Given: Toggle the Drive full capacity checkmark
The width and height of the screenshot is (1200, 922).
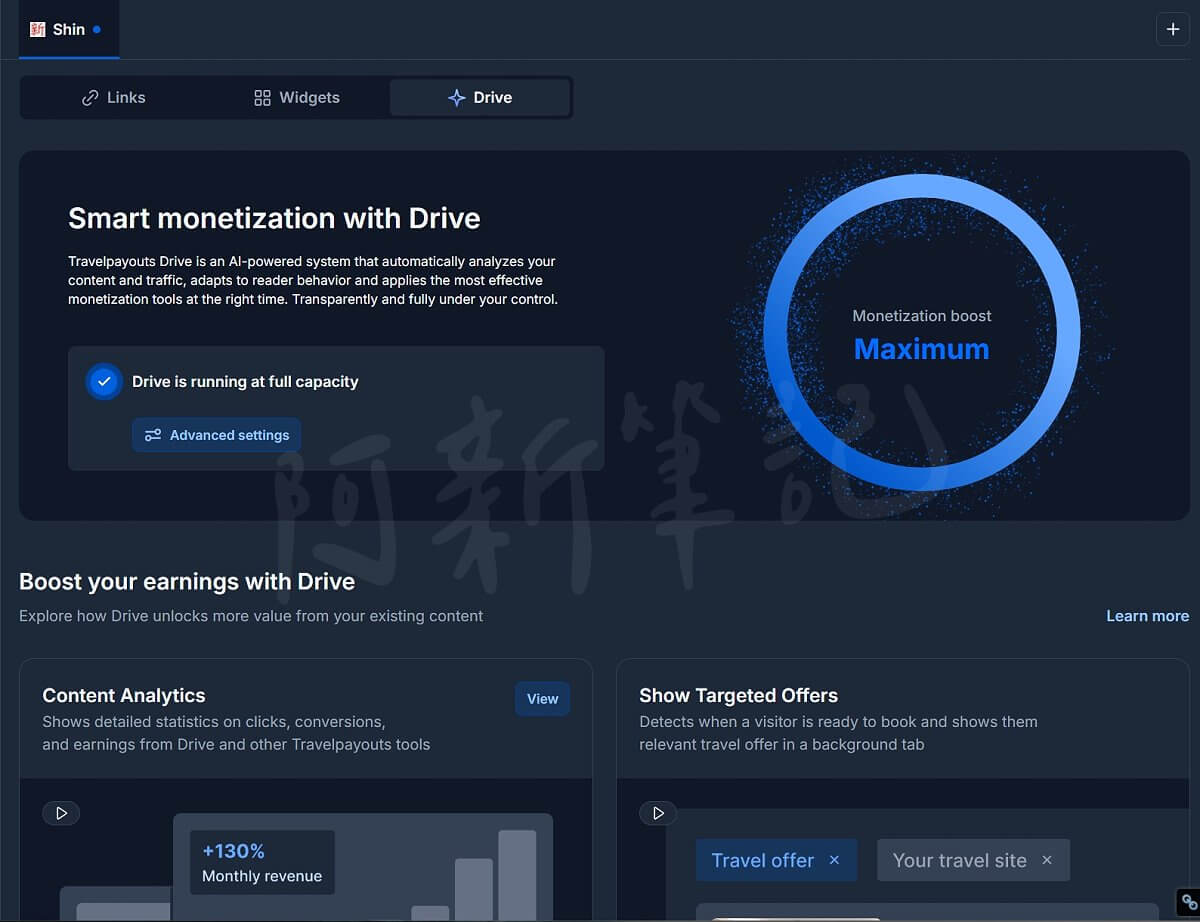Looking at the screenshot, I should point(104,381).
